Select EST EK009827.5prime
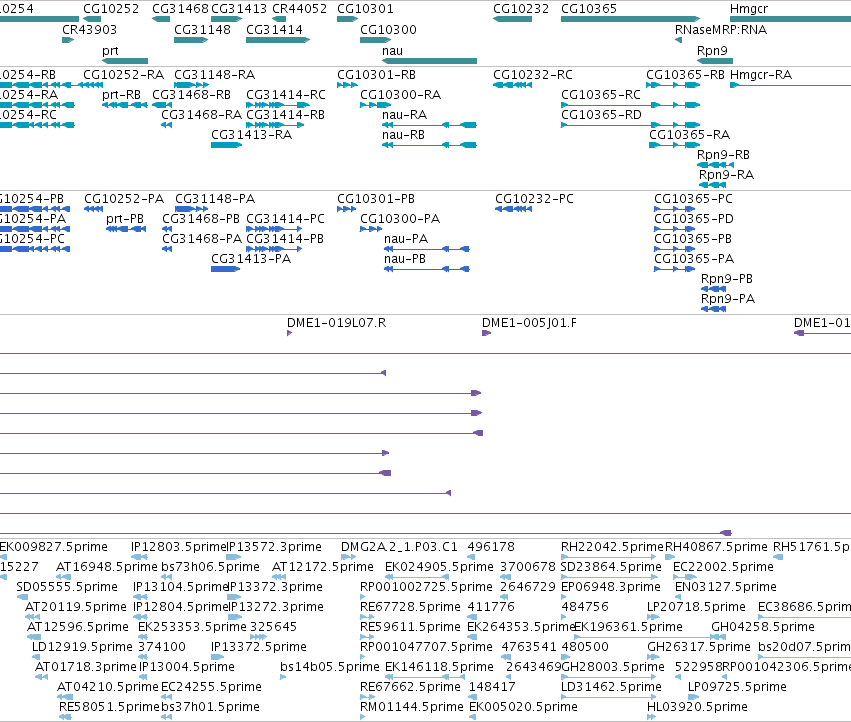This screenshot has width=851, height=722. click(3, 557)
